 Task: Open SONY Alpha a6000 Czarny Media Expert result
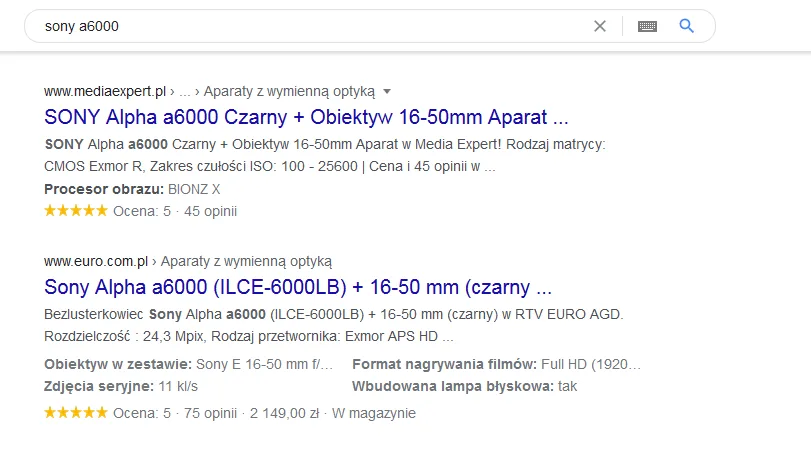pos(306,117)
